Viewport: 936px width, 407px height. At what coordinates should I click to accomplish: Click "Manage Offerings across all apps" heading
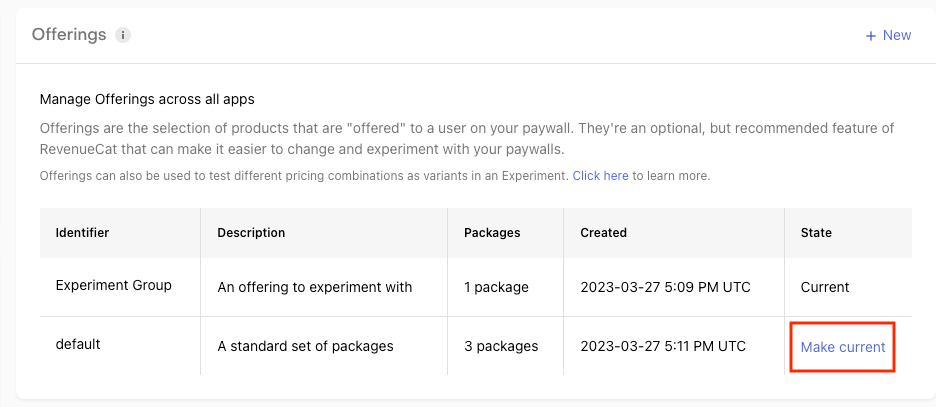pyautogui.click(x=147, y=99)
